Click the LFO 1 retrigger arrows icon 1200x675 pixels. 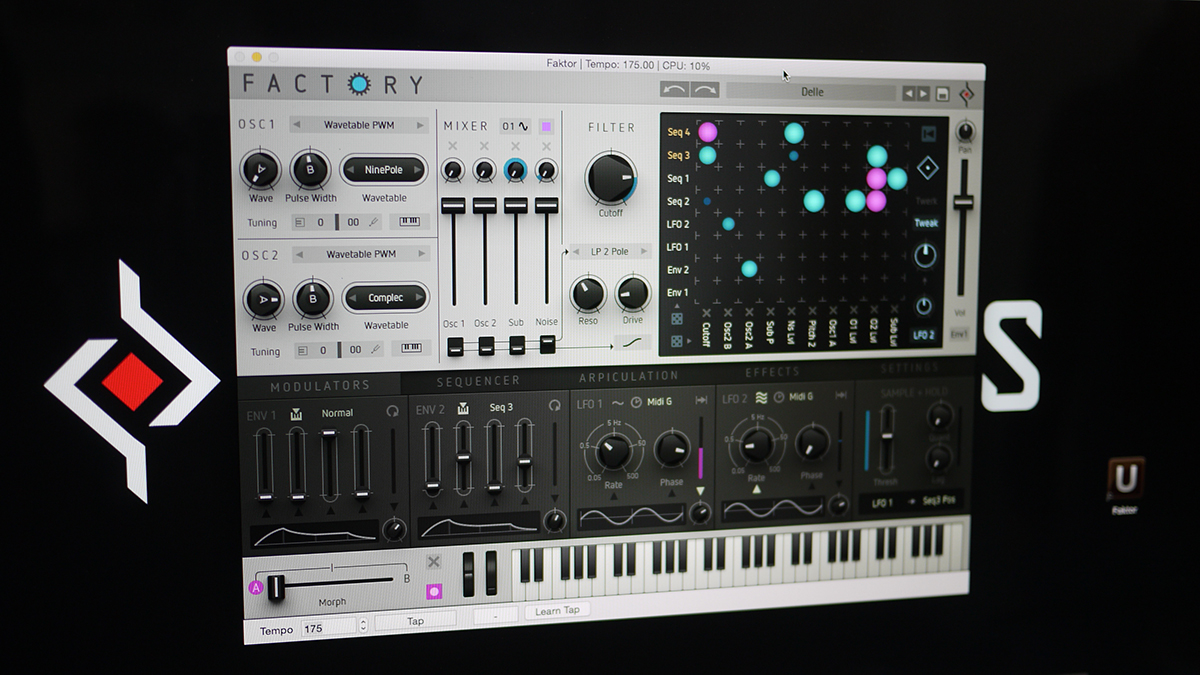(x=702, y=400)
